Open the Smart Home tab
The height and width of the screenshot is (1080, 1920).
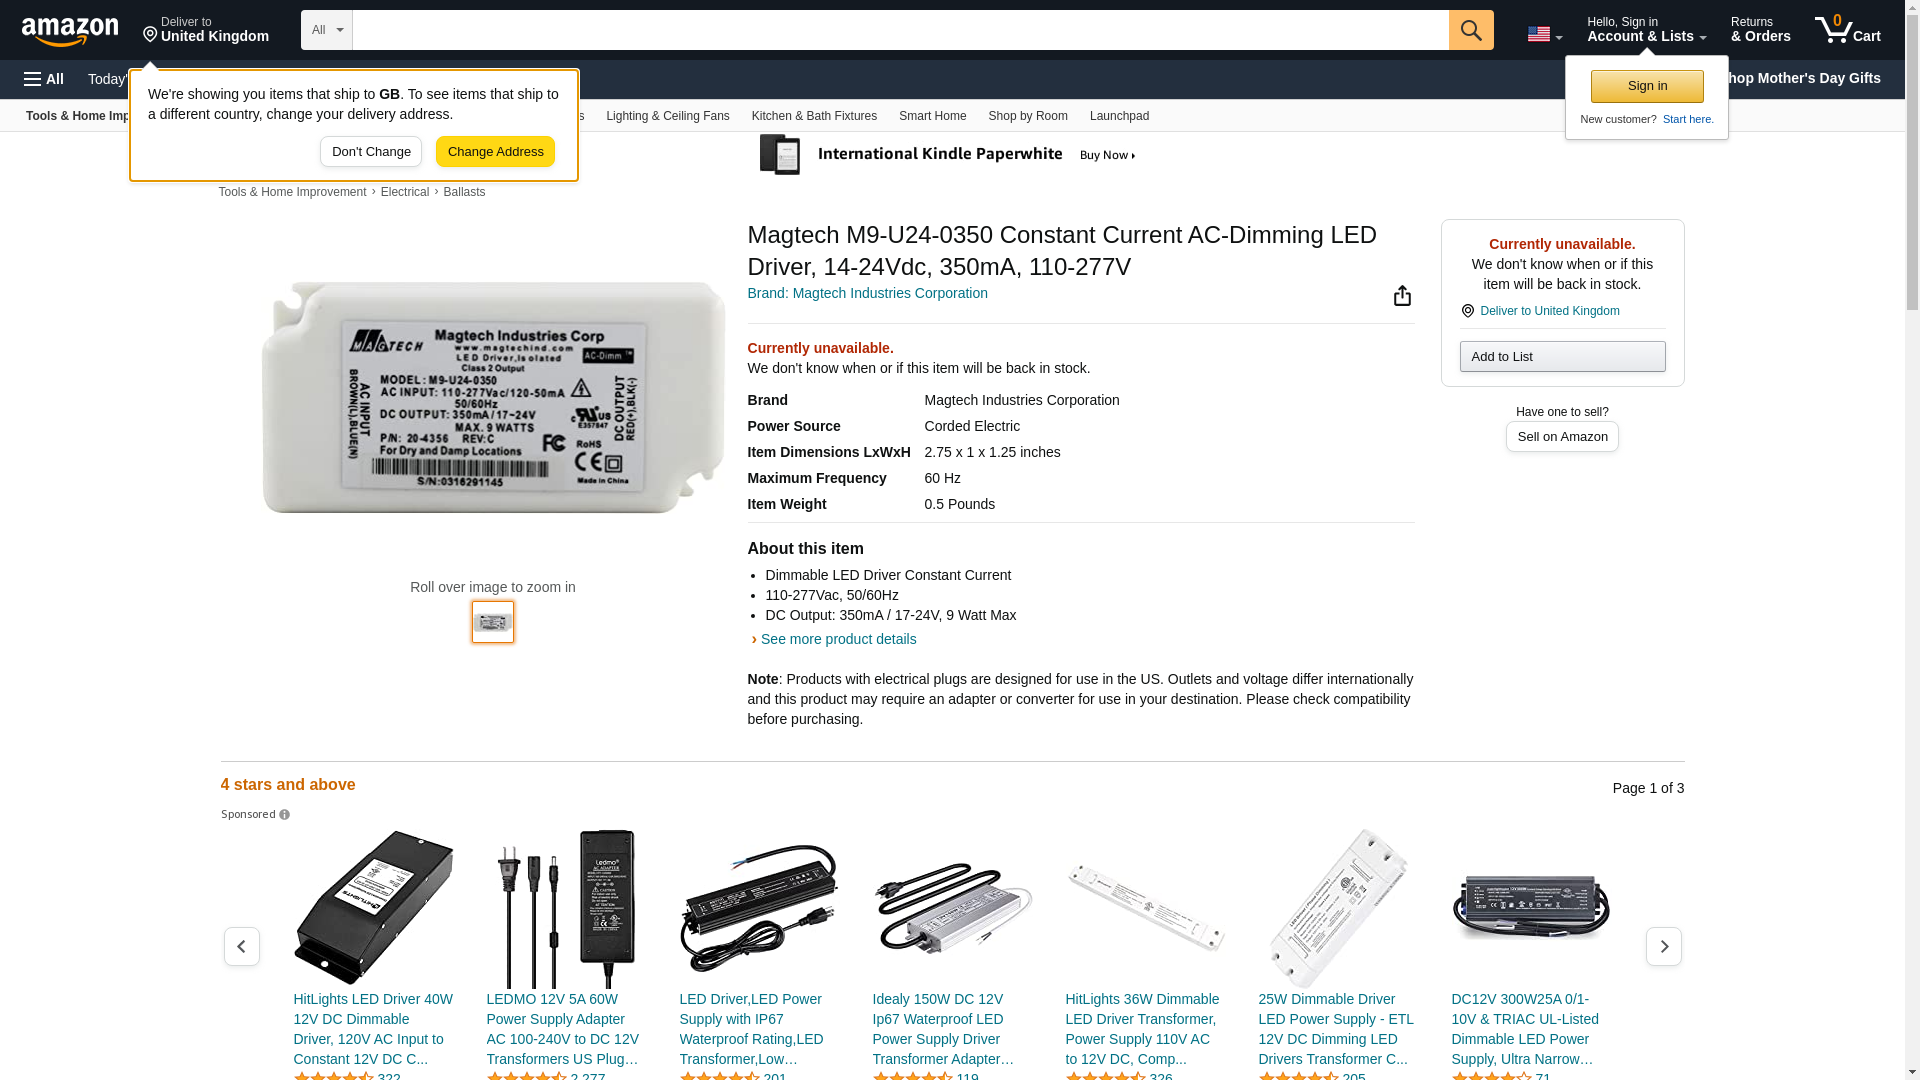932,116
